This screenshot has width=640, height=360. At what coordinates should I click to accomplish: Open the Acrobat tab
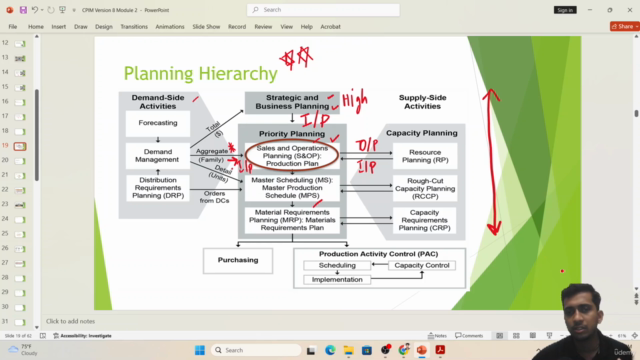pos(330,27)
